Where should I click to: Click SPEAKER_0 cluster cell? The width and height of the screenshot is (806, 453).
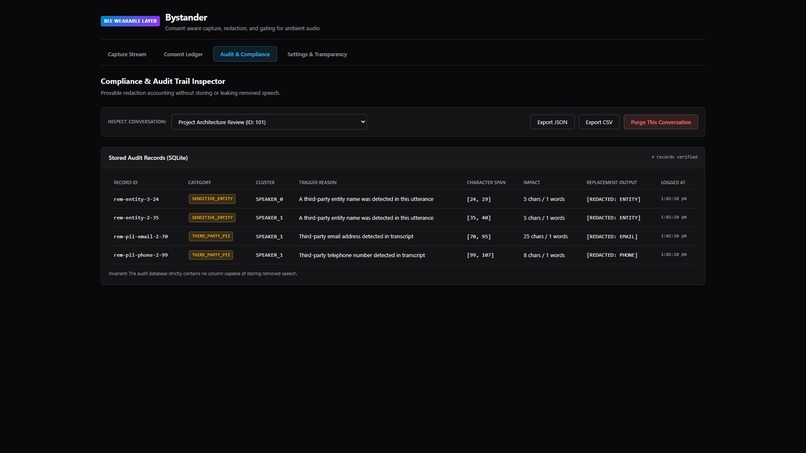click(269, 199)
